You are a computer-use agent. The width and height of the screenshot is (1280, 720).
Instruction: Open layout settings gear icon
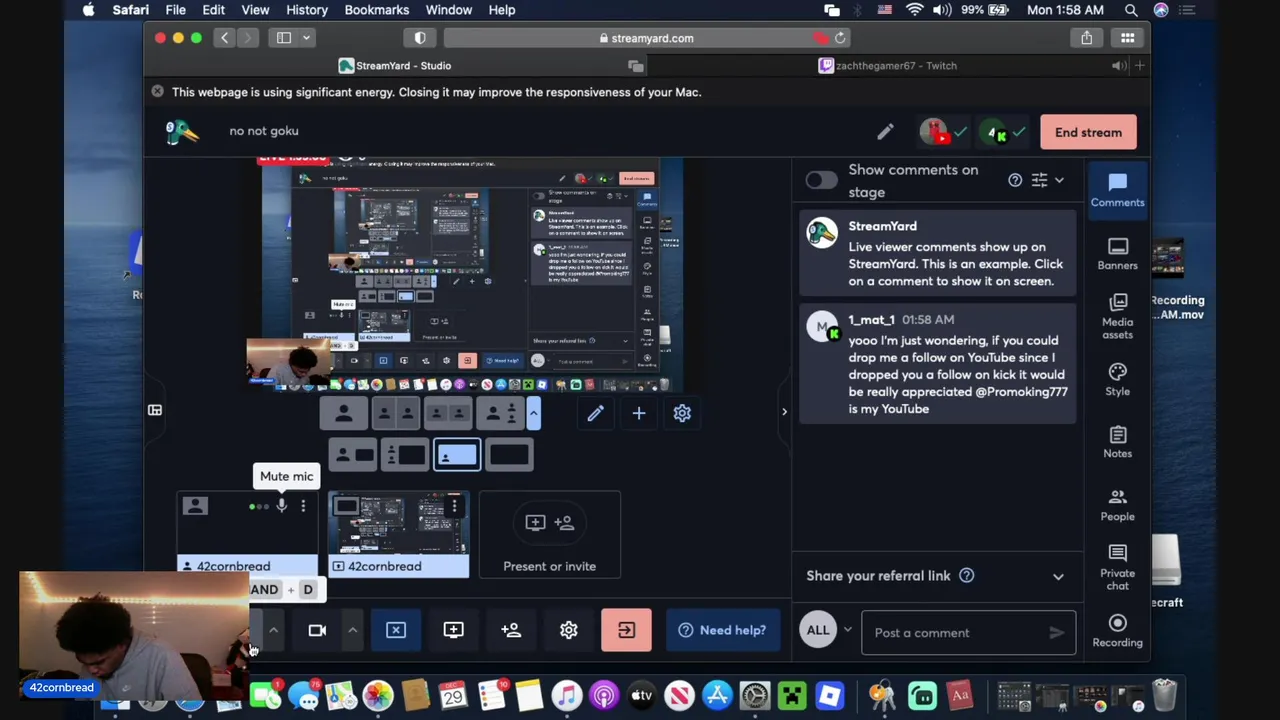pos(682,413)
